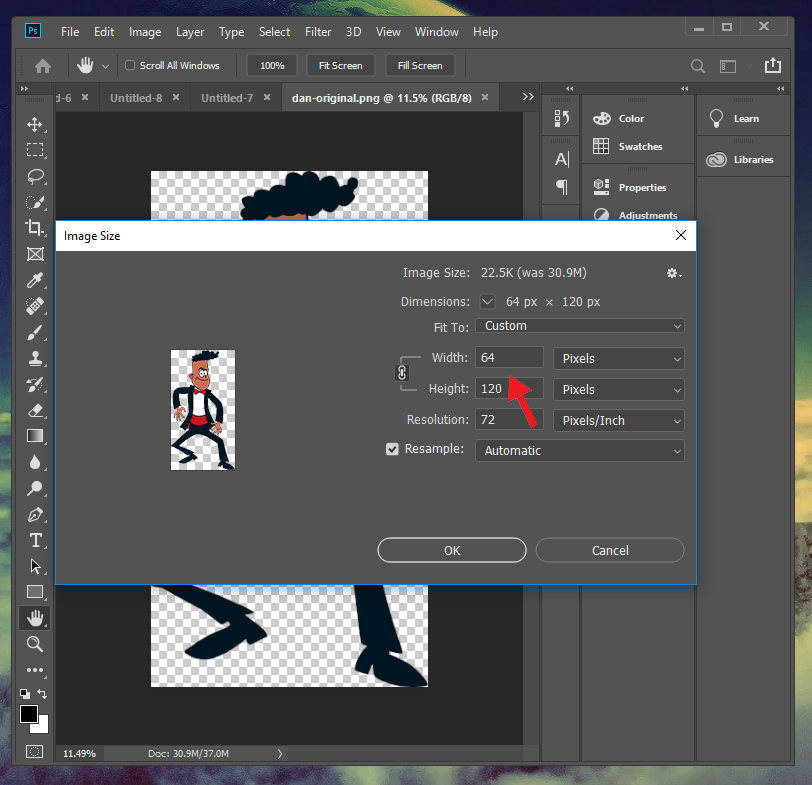Swap foreground and background colors
The height and width of the screenshot is (785, 812).
(x=42, y=693)
